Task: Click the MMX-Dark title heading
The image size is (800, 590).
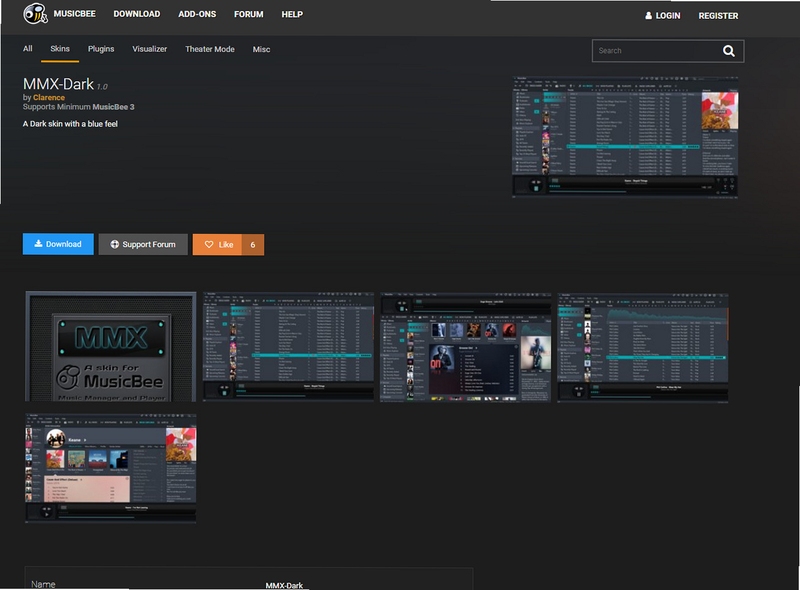Action: click(58, 84)
